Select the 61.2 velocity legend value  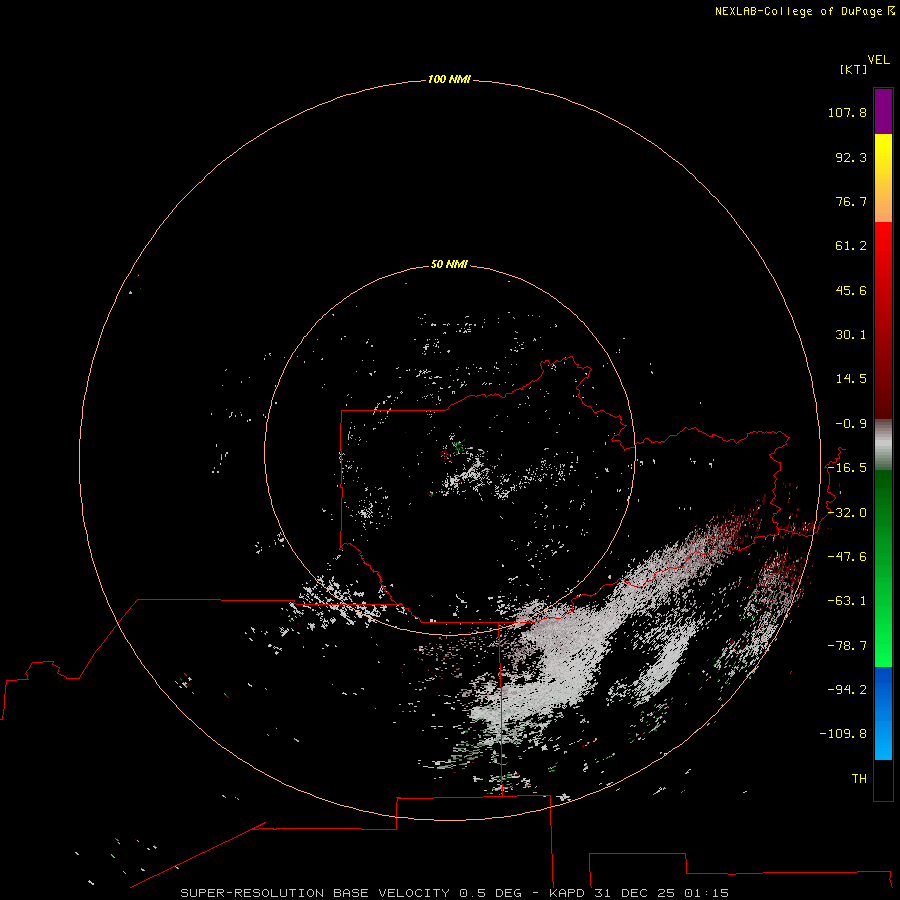point(851,246)
